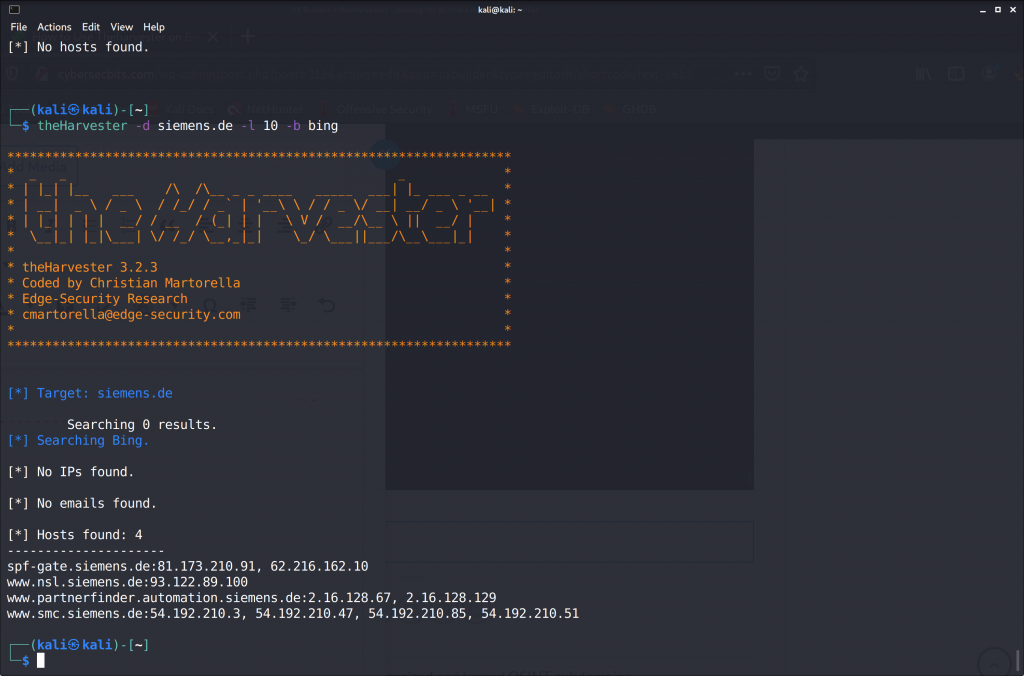Viewport: 1024px width, 676px height.
Task: Click the search icon in the page editor
Action: click(x=210, y=304)
